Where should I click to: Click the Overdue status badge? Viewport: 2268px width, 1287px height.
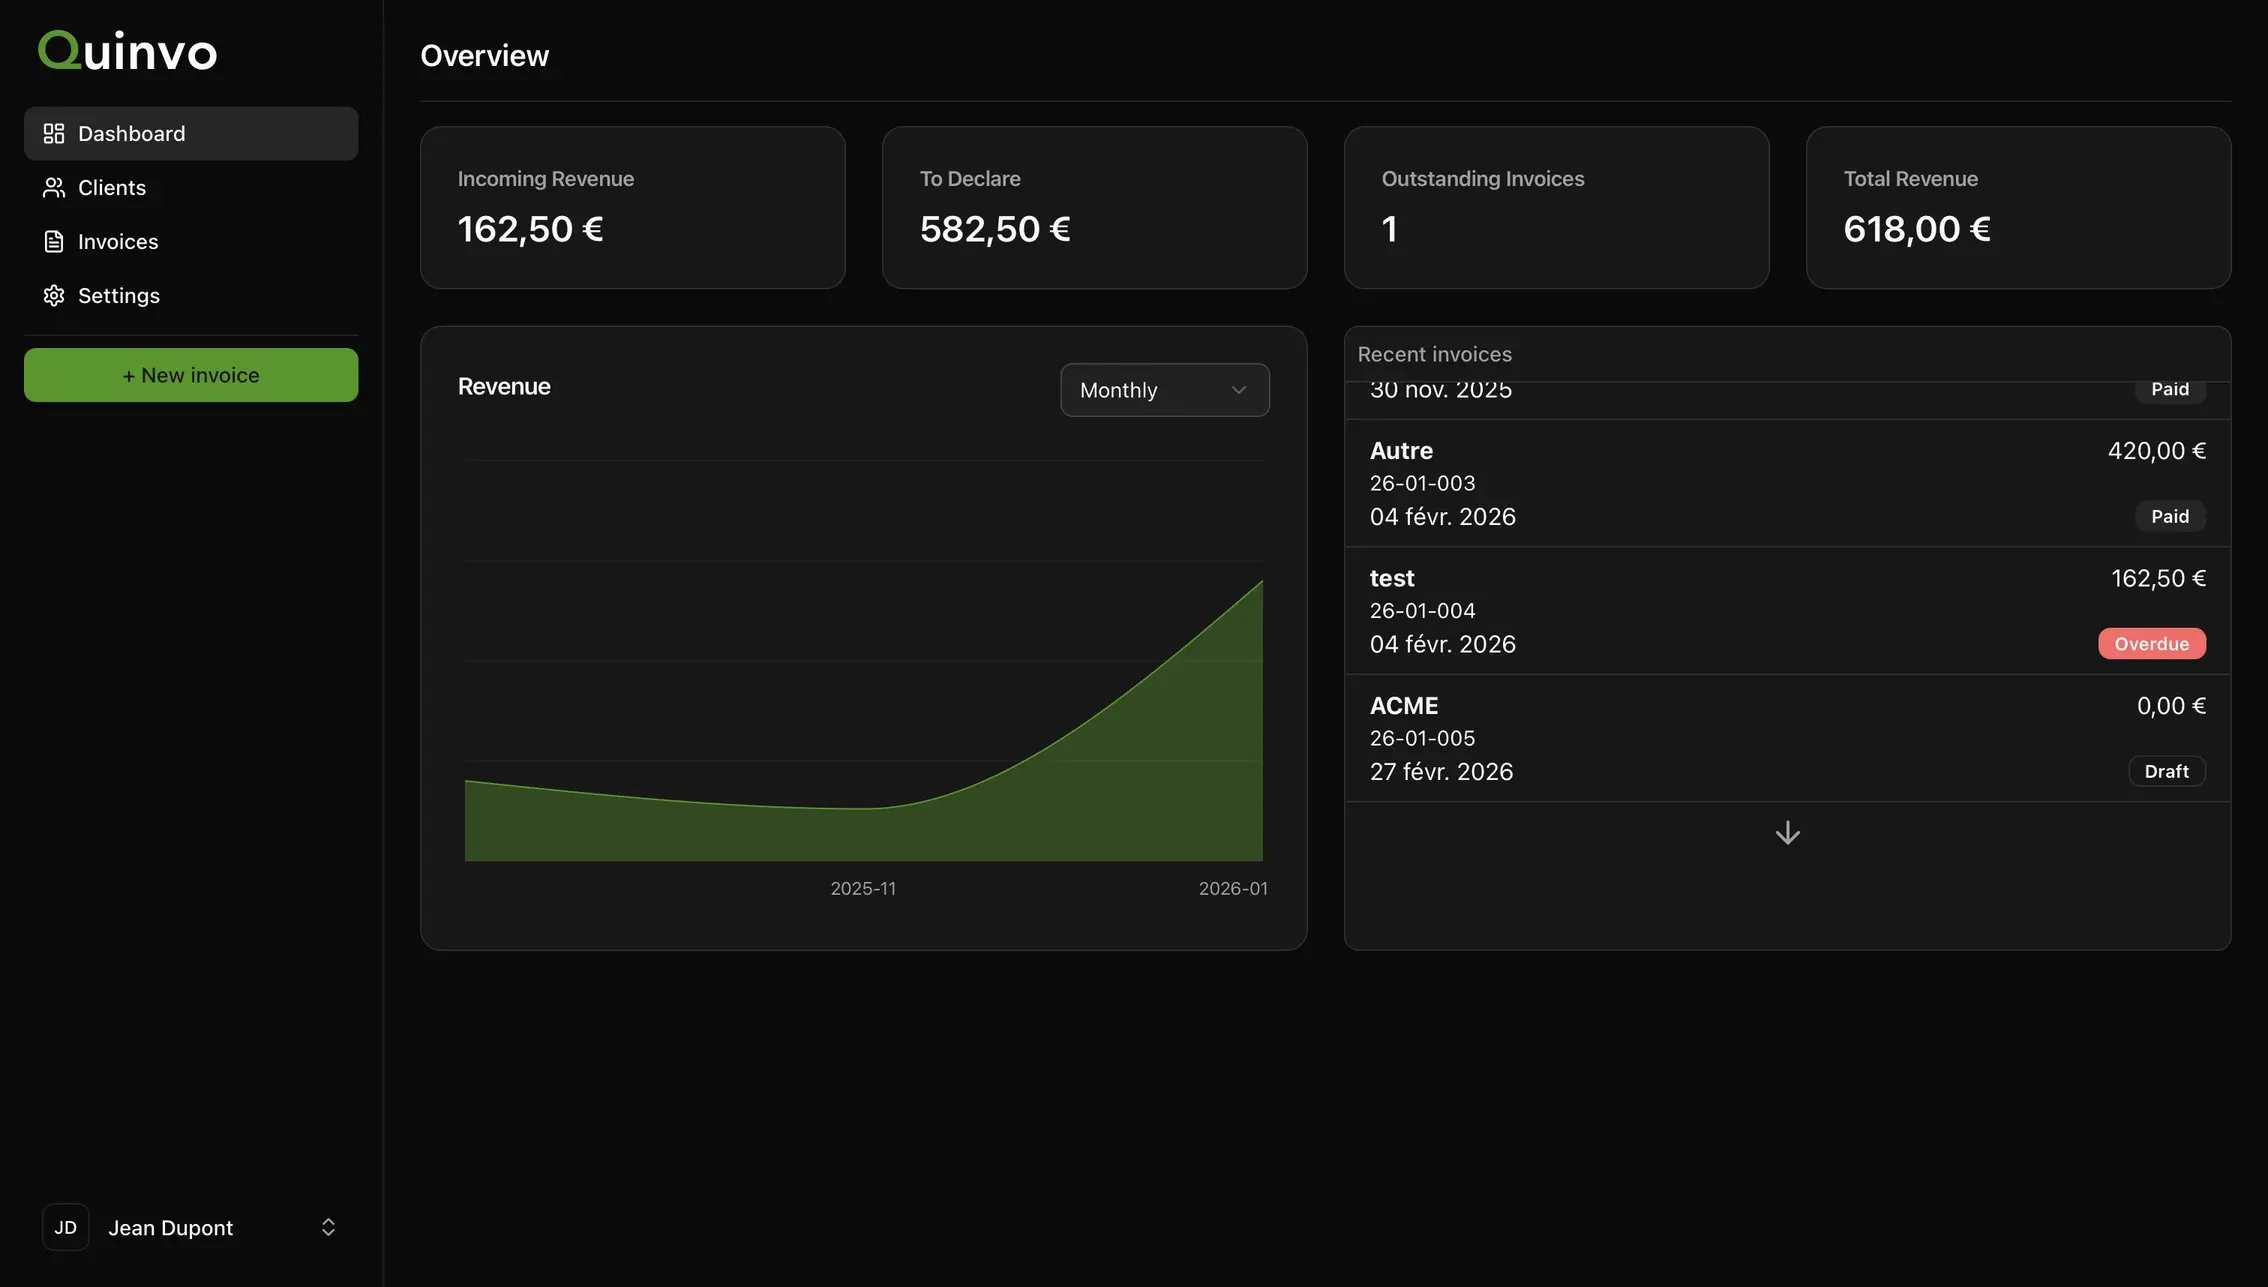pyautogui.click(x=2151, y=644)
